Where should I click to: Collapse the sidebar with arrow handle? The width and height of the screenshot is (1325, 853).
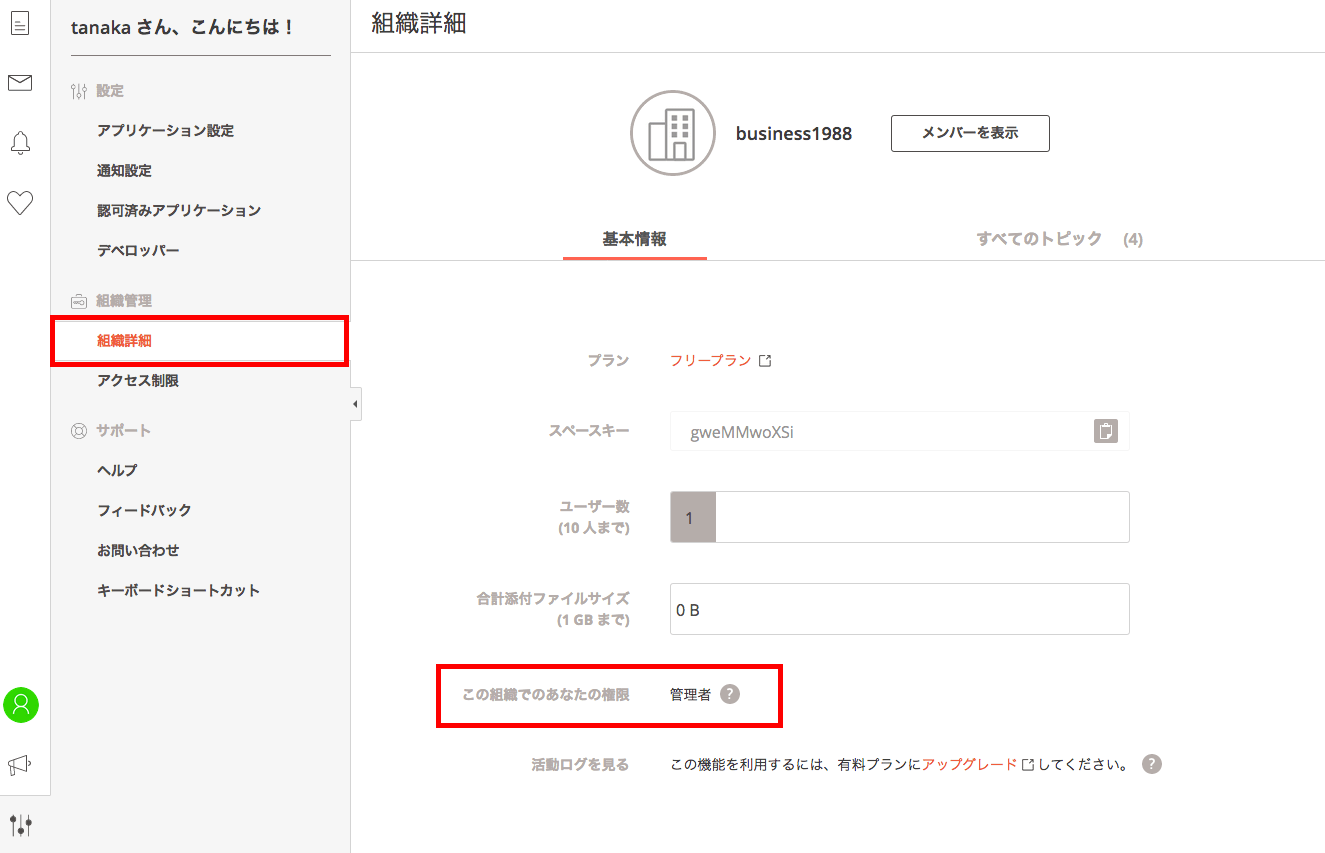pyautogui.click(x=355, y=404)
